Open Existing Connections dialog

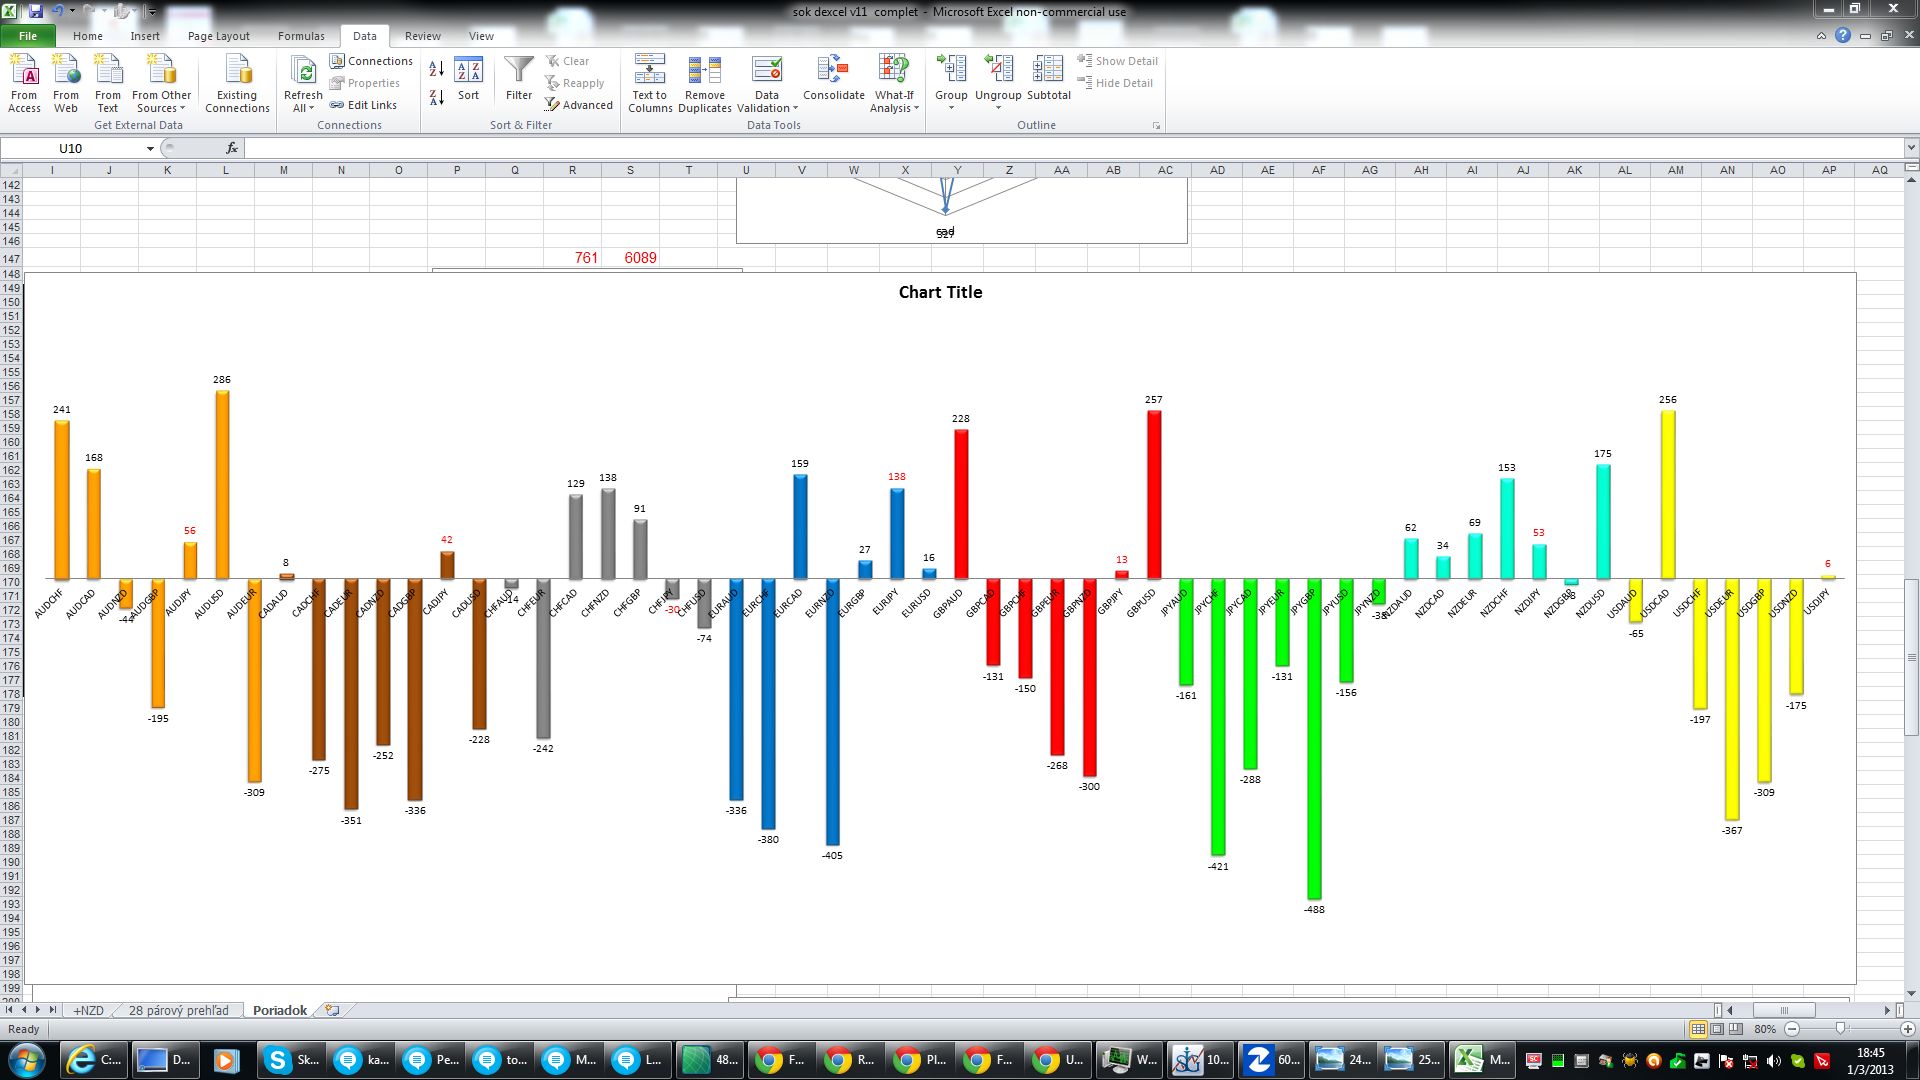point(237,84)
